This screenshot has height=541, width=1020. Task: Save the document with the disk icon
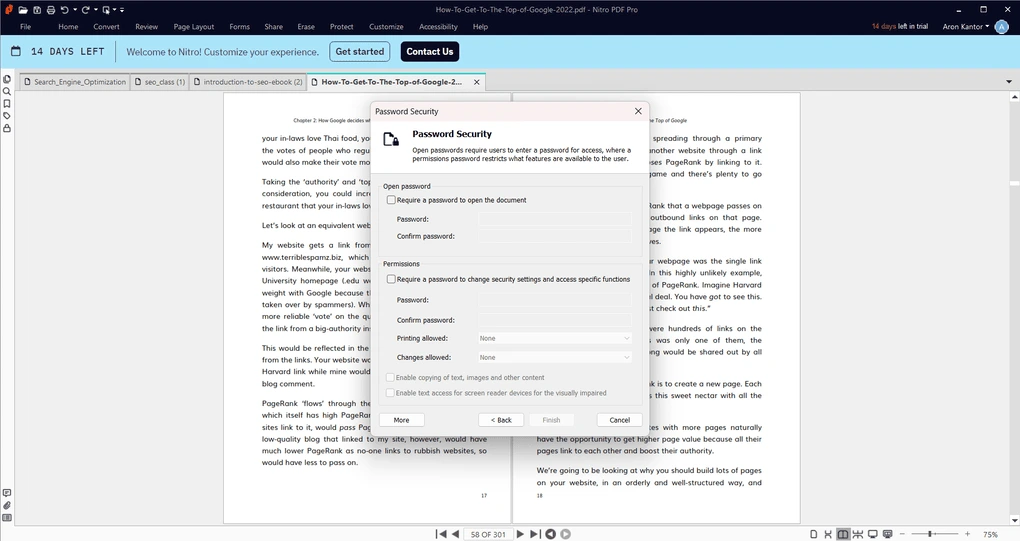[37, 10]
